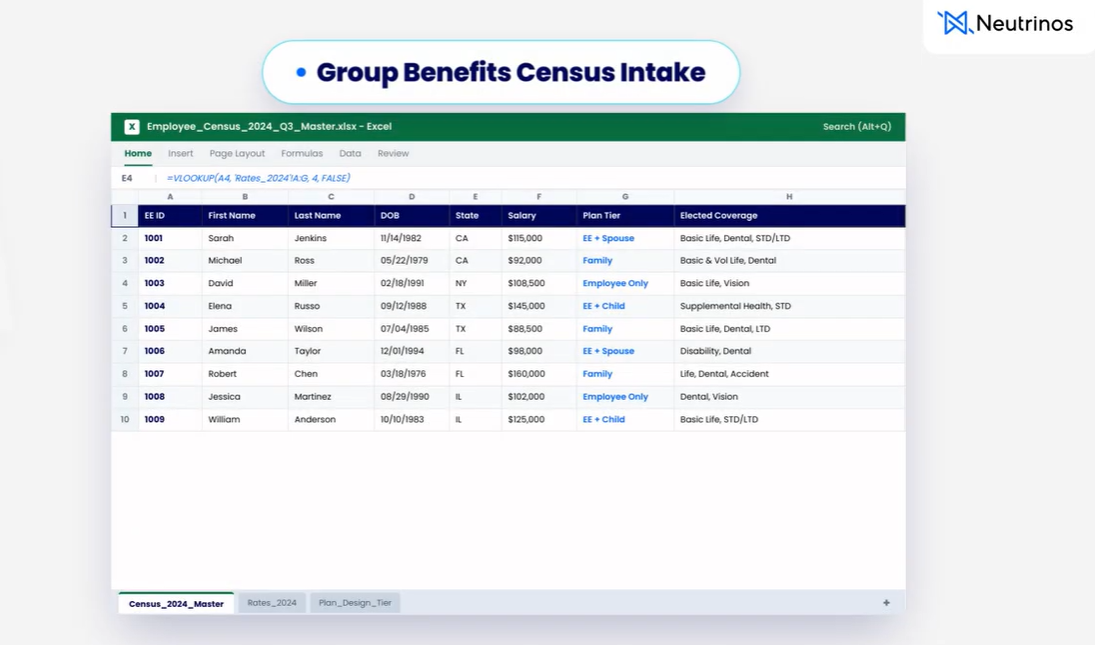Click first name cell Michael
Screen dimensions: 1095x645
pyautogui.click(x=245, y=260)
